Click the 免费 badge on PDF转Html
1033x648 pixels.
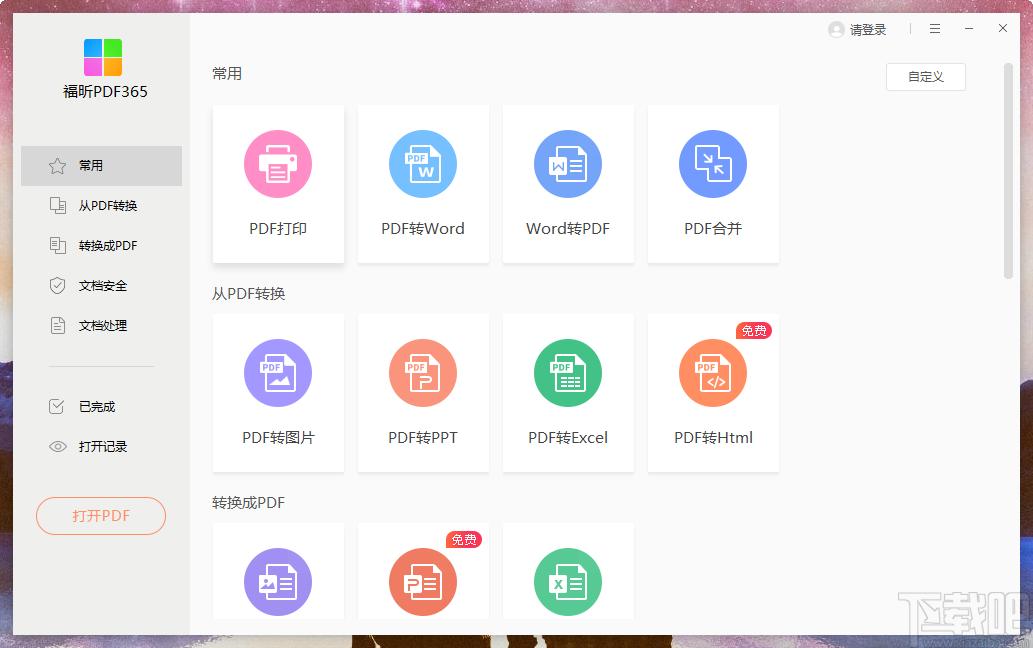(754, 331)
